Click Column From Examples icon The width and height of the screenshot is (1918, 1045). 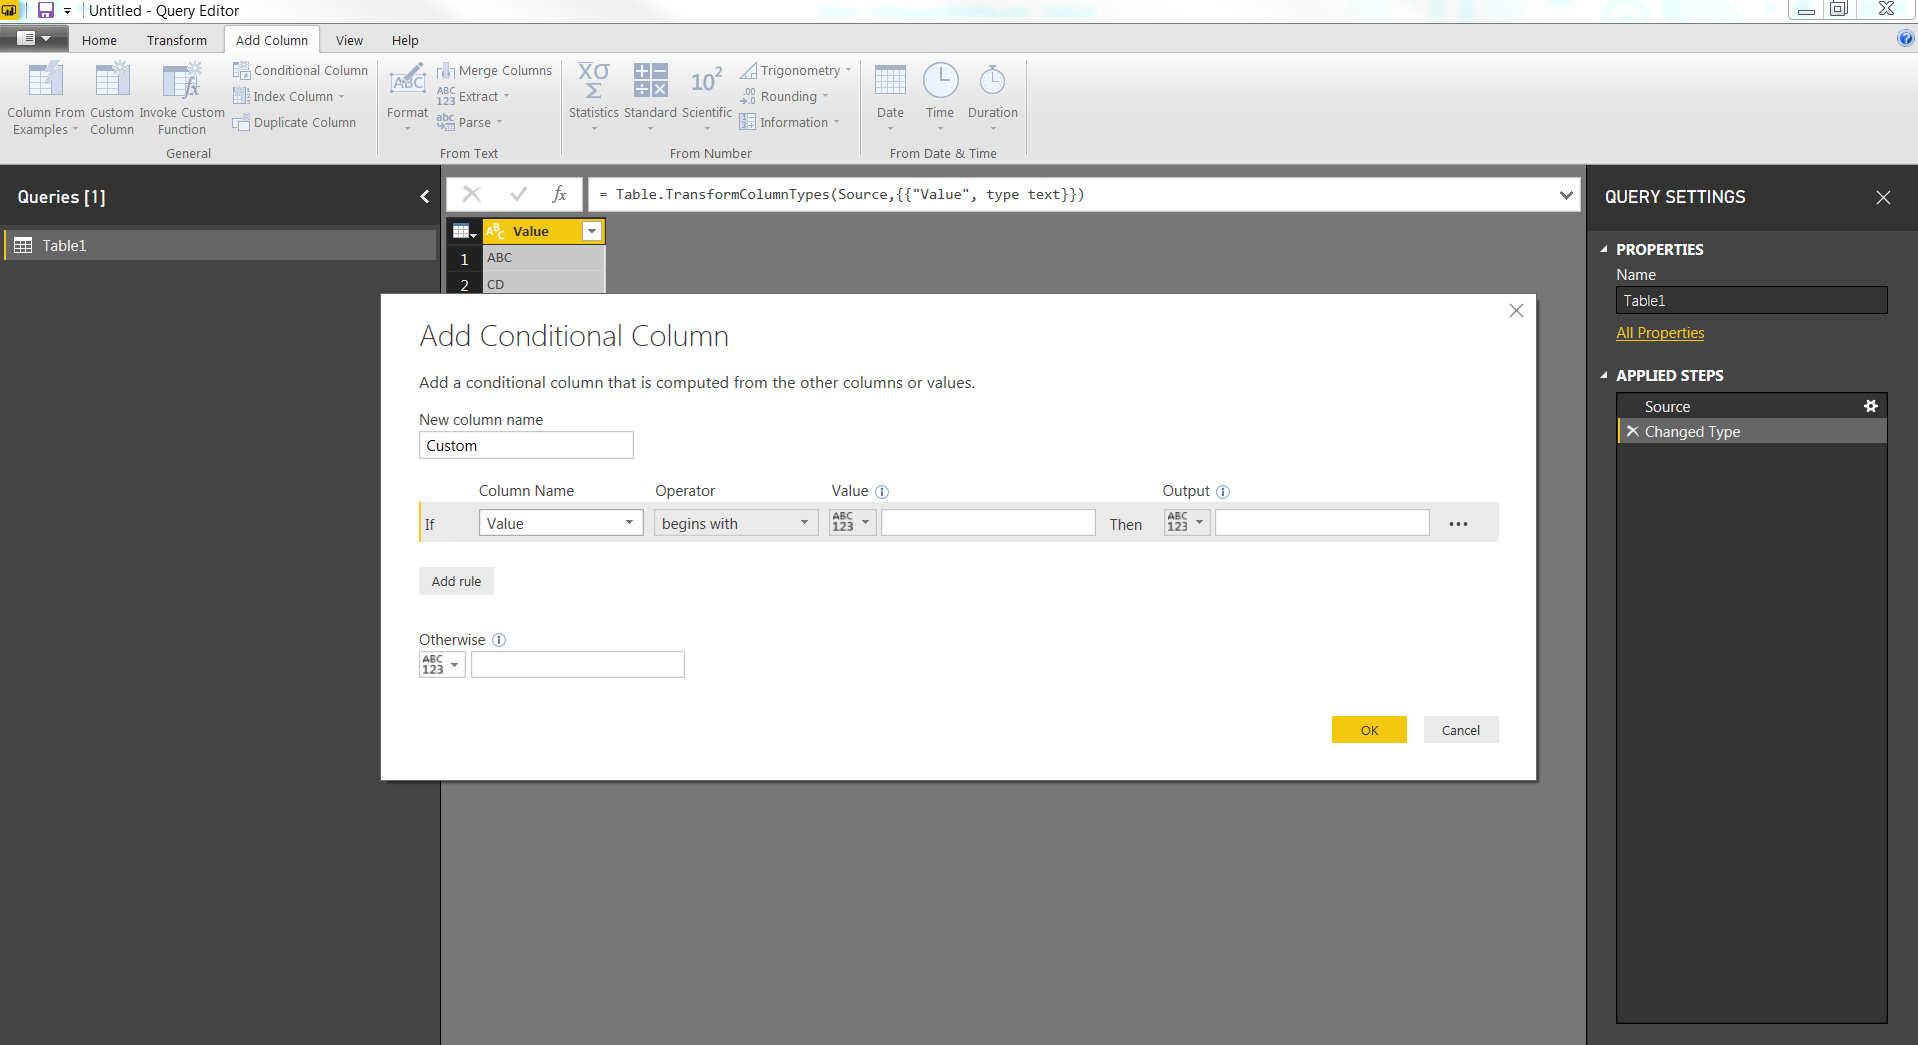pos(45,81)
